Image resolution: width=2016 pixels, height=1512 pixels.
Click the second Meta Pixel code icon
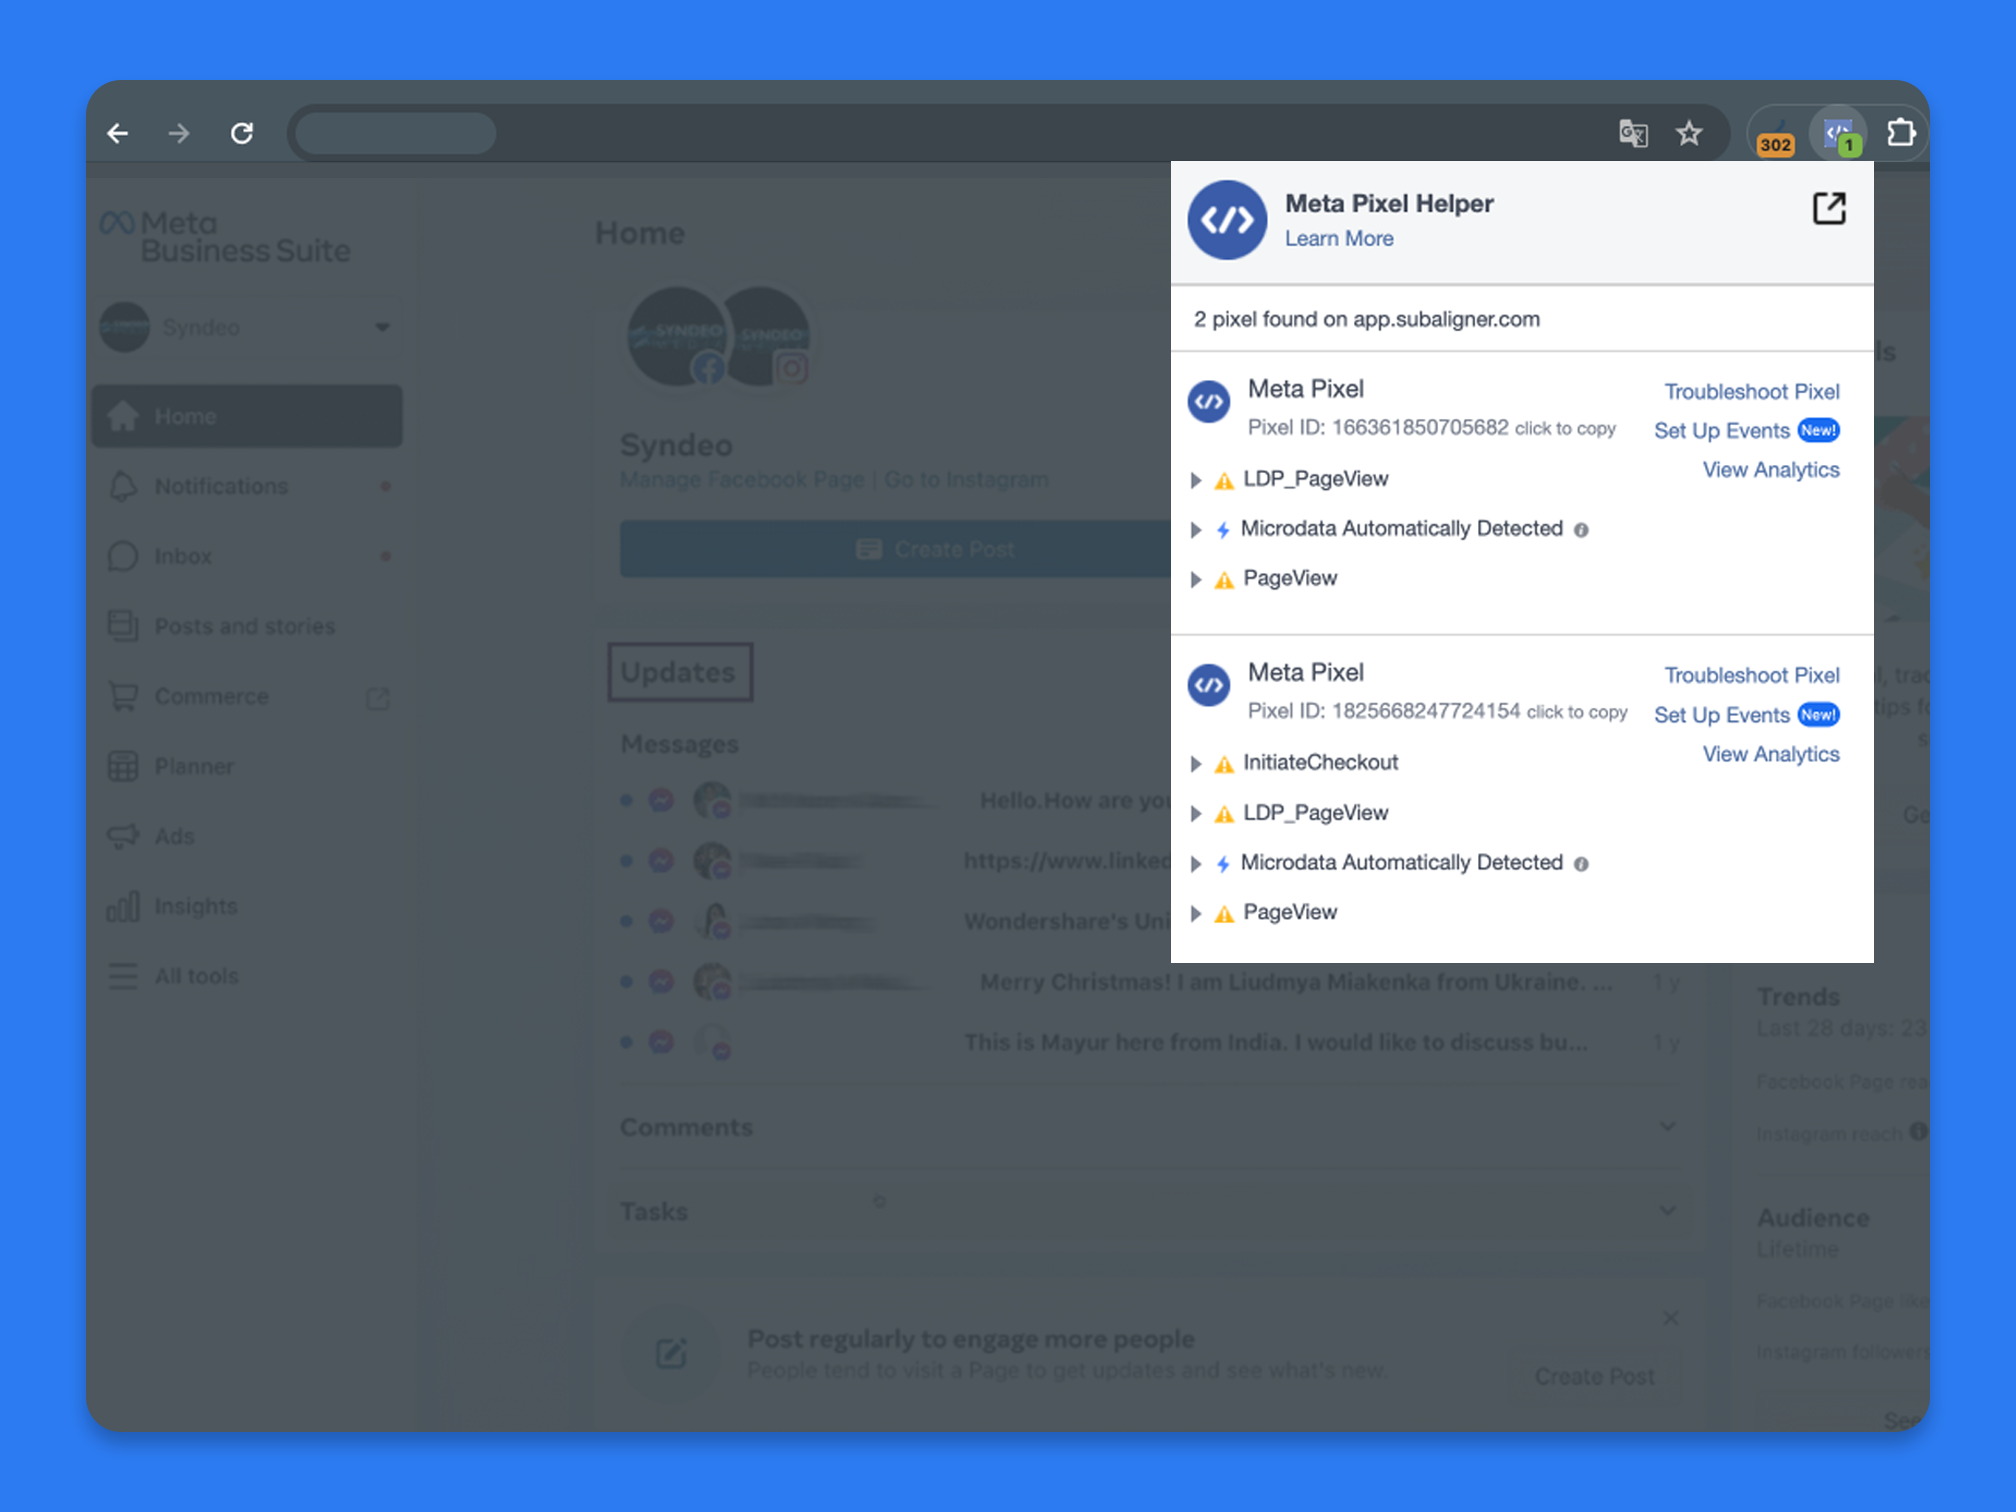click(1209, 686)
